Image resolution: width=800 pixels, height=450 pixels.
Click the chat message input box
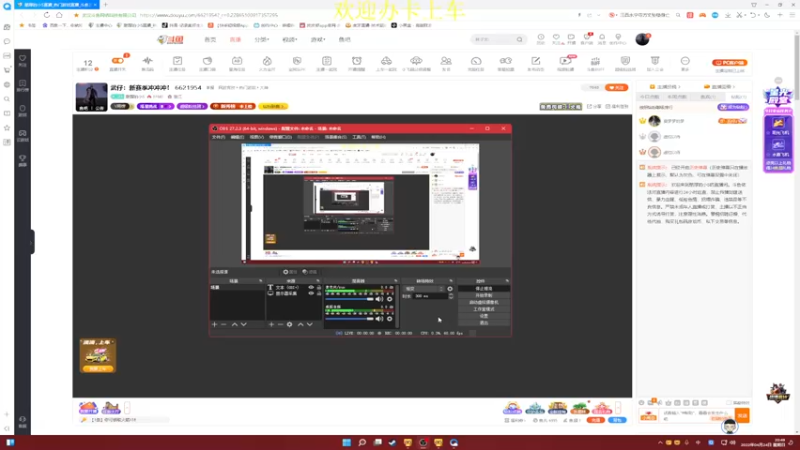(x=696, y=415)
